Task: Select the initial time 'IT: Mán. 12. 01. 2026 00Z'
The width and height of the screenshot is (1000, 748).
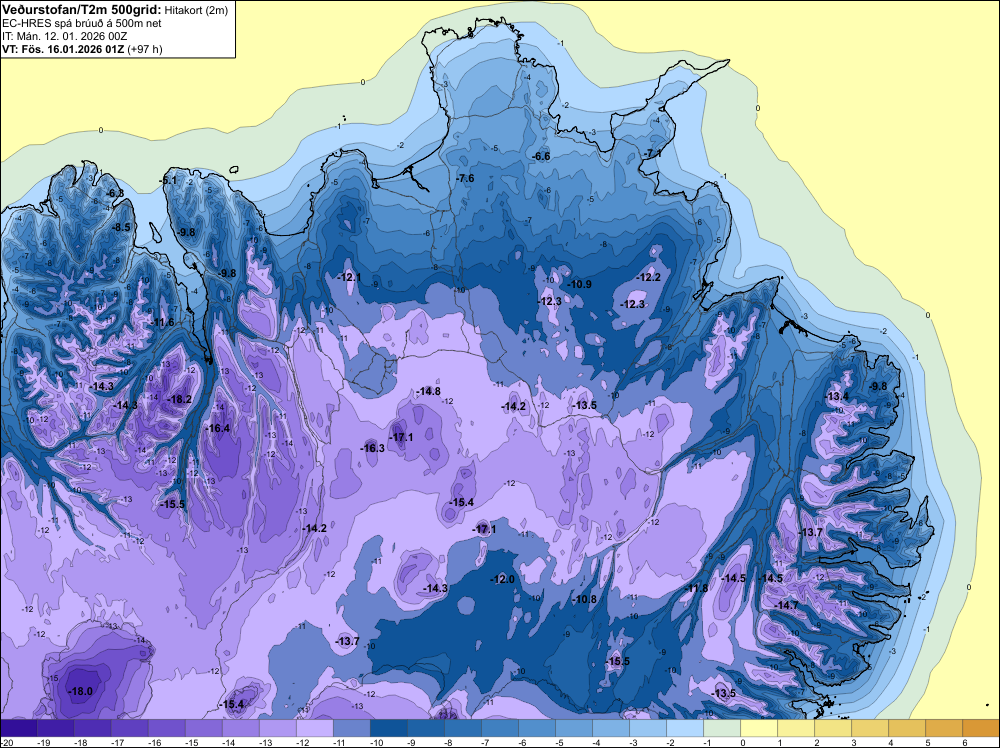Action: coord(64,36)
